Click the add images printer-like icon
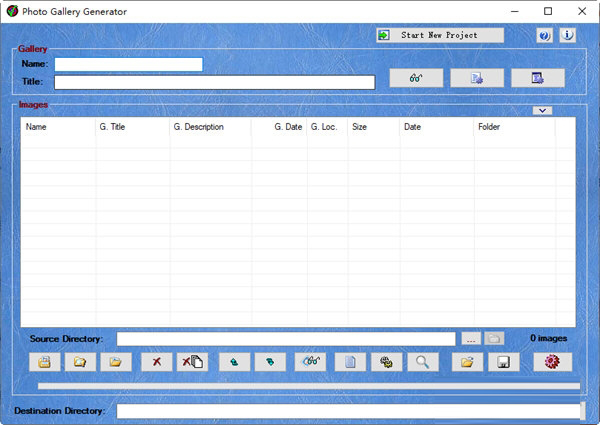This screenshot has width=600, height=425. 45,362
